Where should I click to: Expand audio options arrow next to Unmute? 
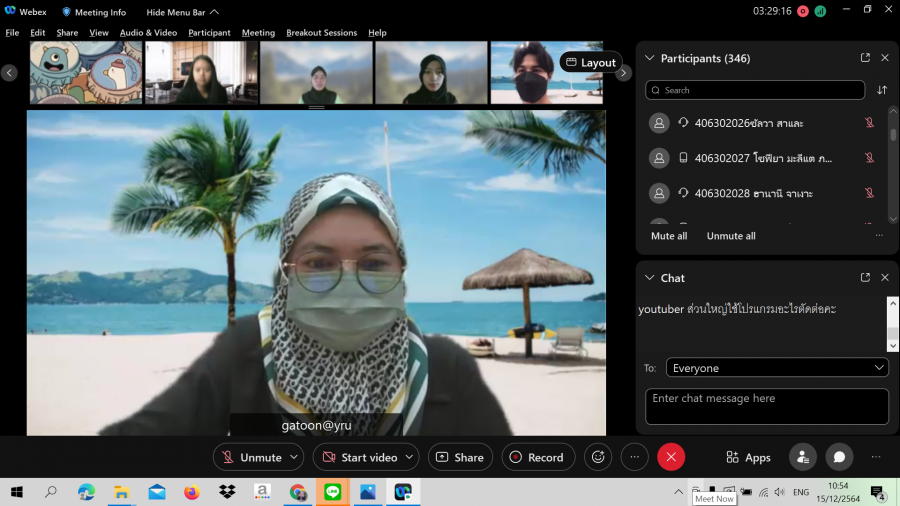tap(294, 457)
